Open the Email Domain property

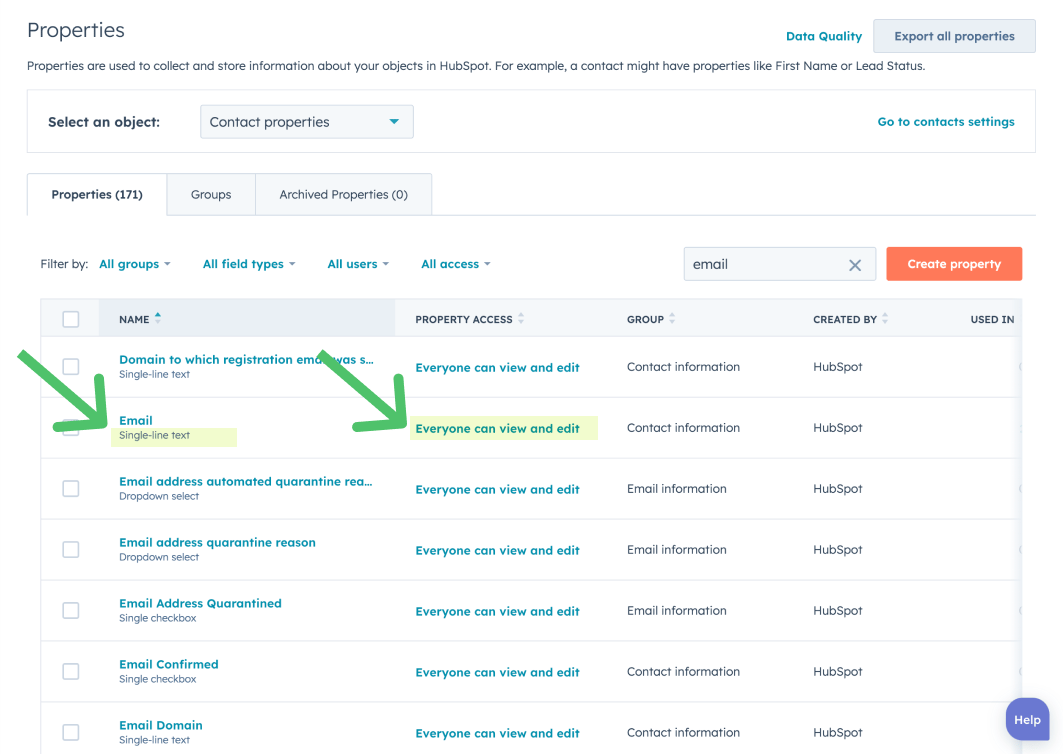click(x=161, y=725)
